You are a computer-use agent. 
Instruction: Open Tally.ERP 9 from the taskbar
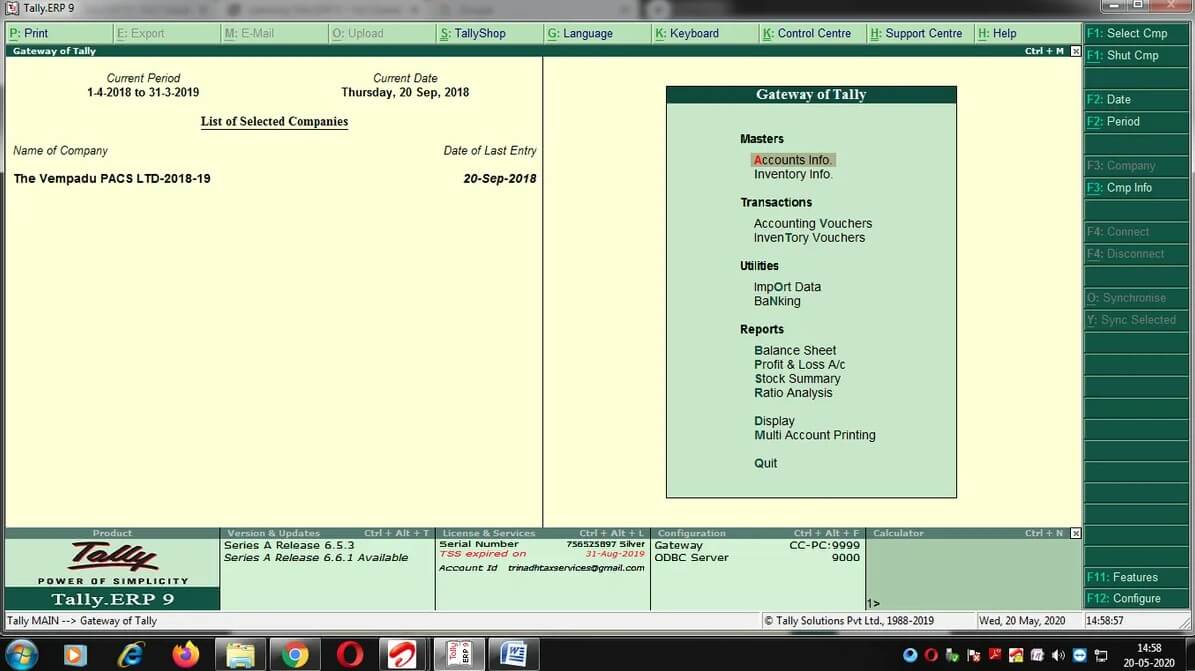[458, 655]
